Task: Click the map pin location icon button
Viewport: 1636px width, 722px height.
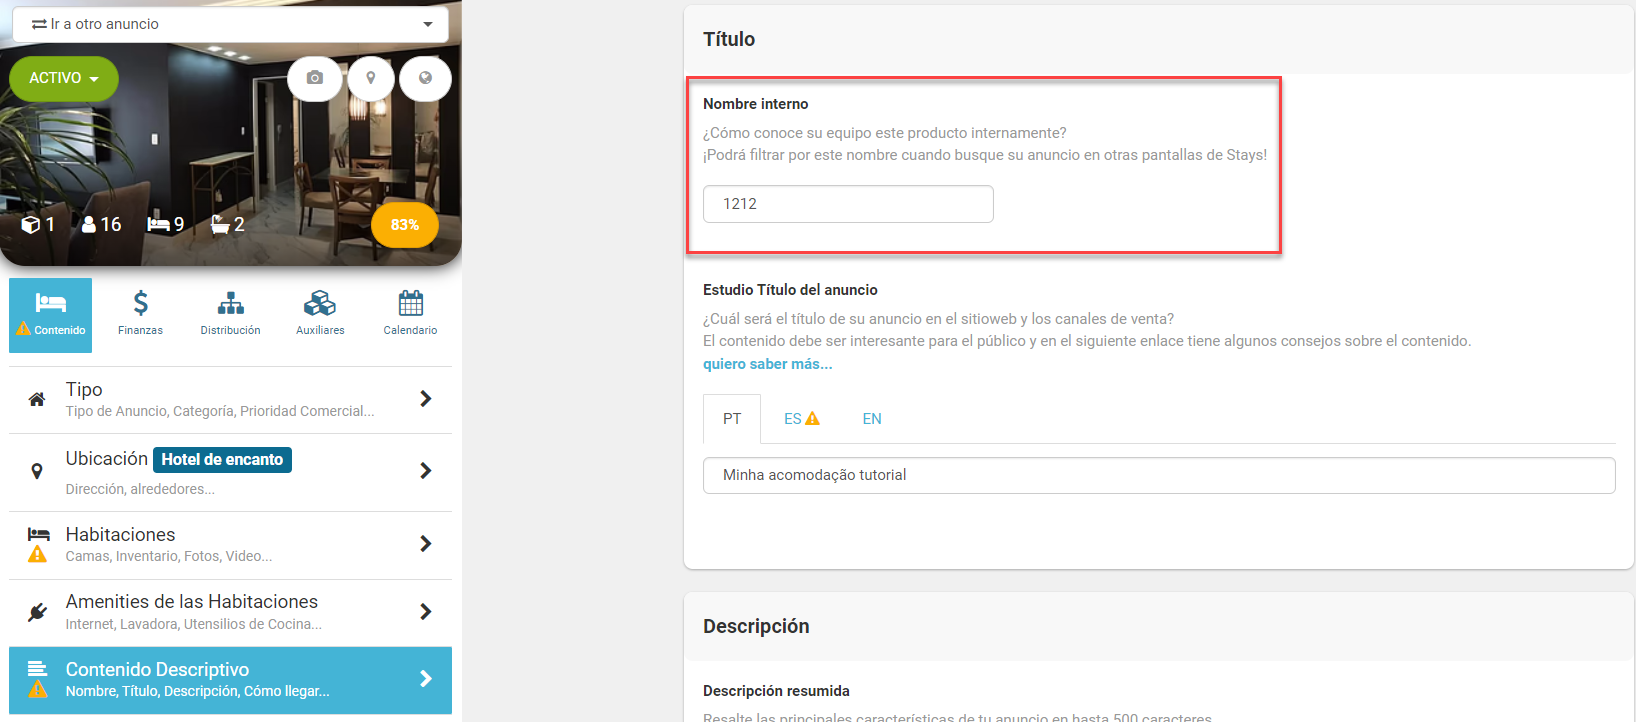Action: (370, 78)
